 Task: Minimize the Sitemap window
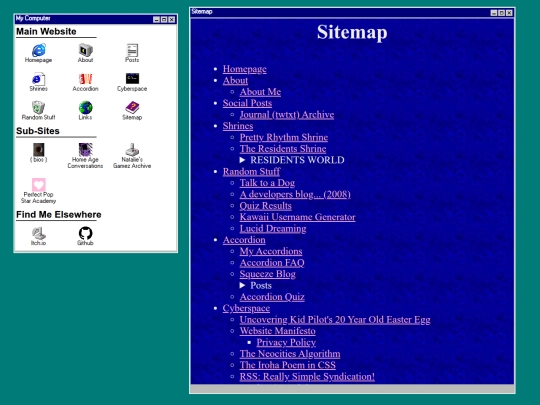494,13
